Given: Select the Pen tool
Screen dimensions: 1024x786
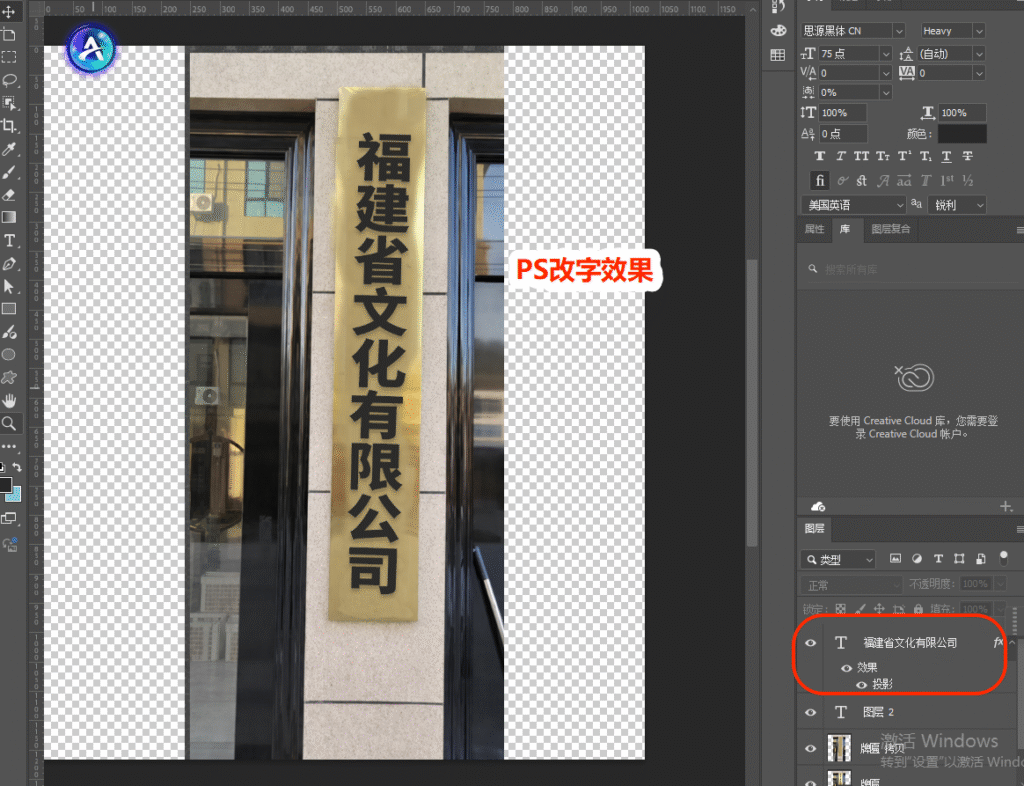Looking at the screenshot, I should click(x=9, y=264).
